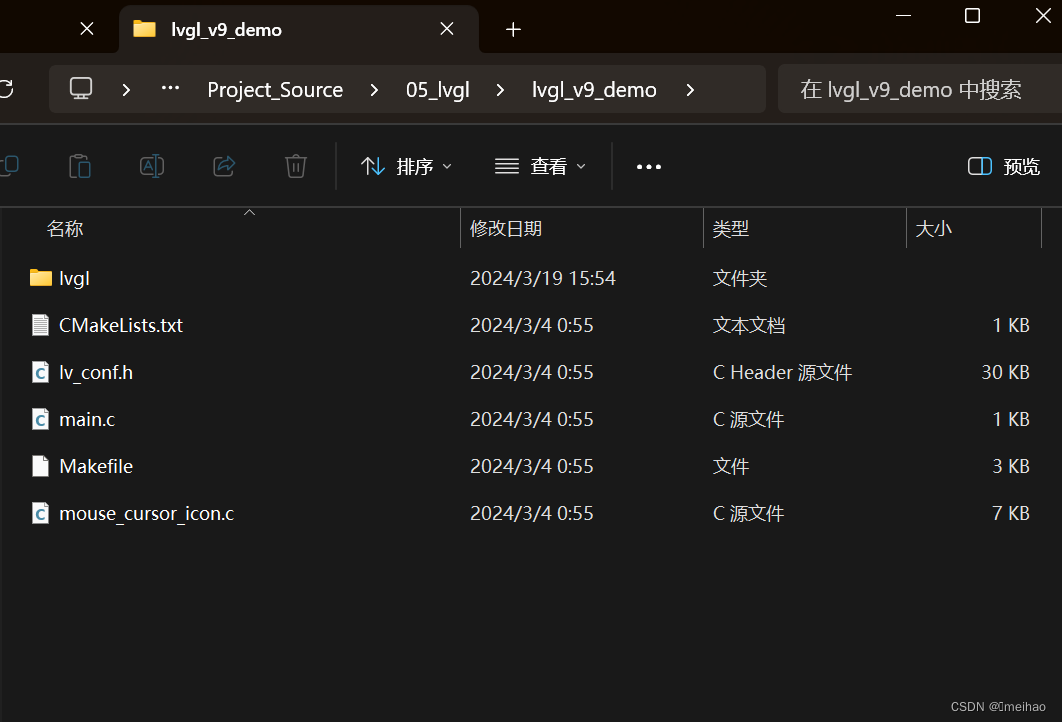Click the 3 KB size cell

pyautogui.click(x=1011, y=466)
